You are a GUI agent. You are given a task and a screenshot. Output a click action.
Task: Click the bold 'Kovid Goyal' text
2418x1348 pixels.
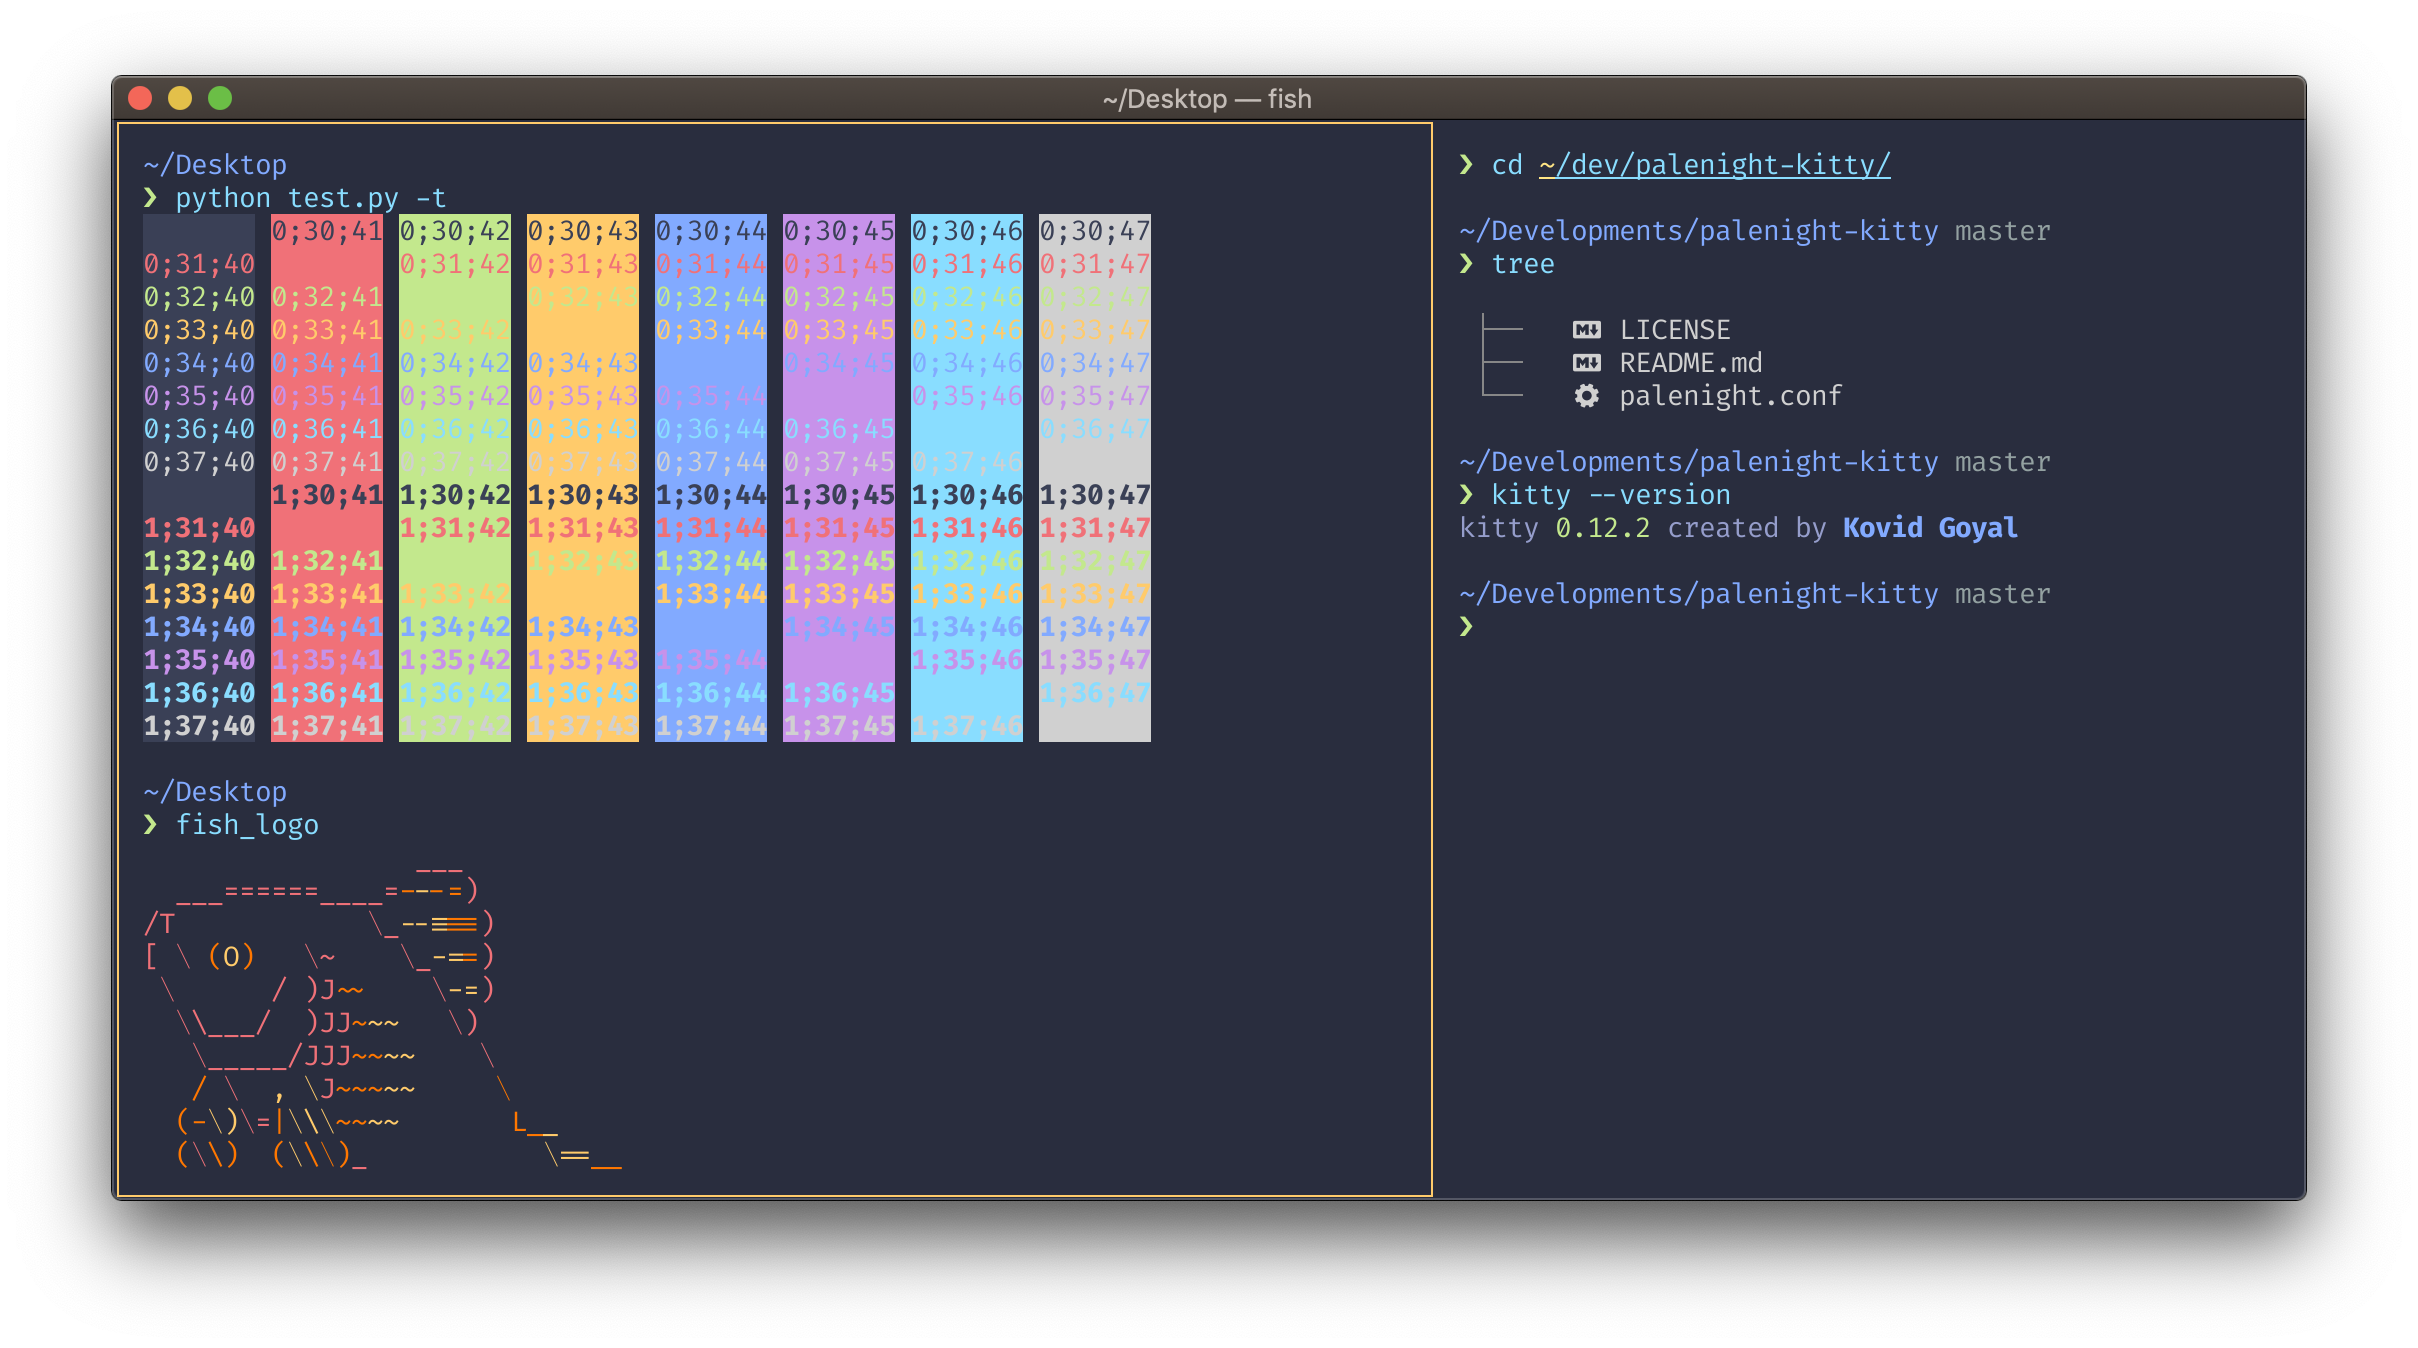1930,528
